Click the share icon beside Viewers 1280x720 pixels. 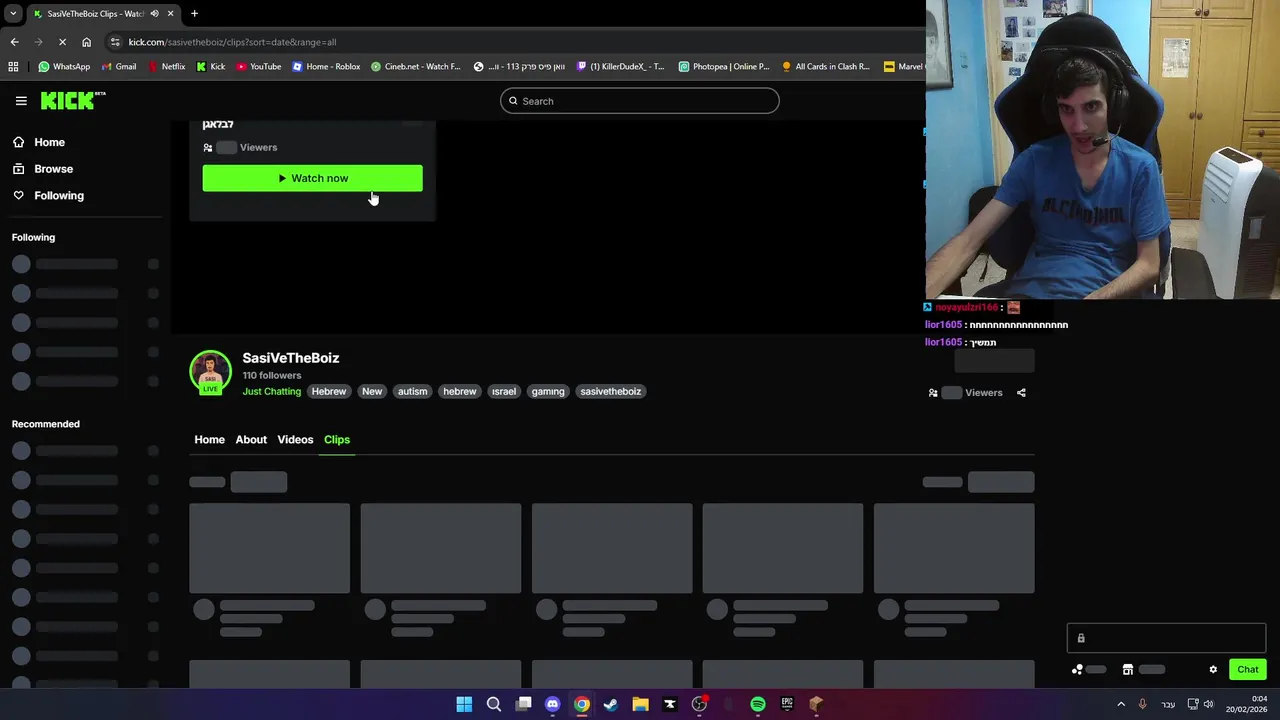coord(1021,393)
